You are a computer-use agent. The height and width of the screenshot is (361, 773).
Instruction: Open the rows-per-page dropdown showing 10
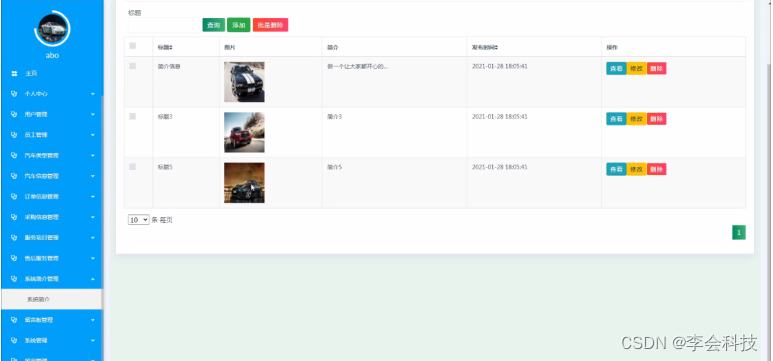(139, 220)
